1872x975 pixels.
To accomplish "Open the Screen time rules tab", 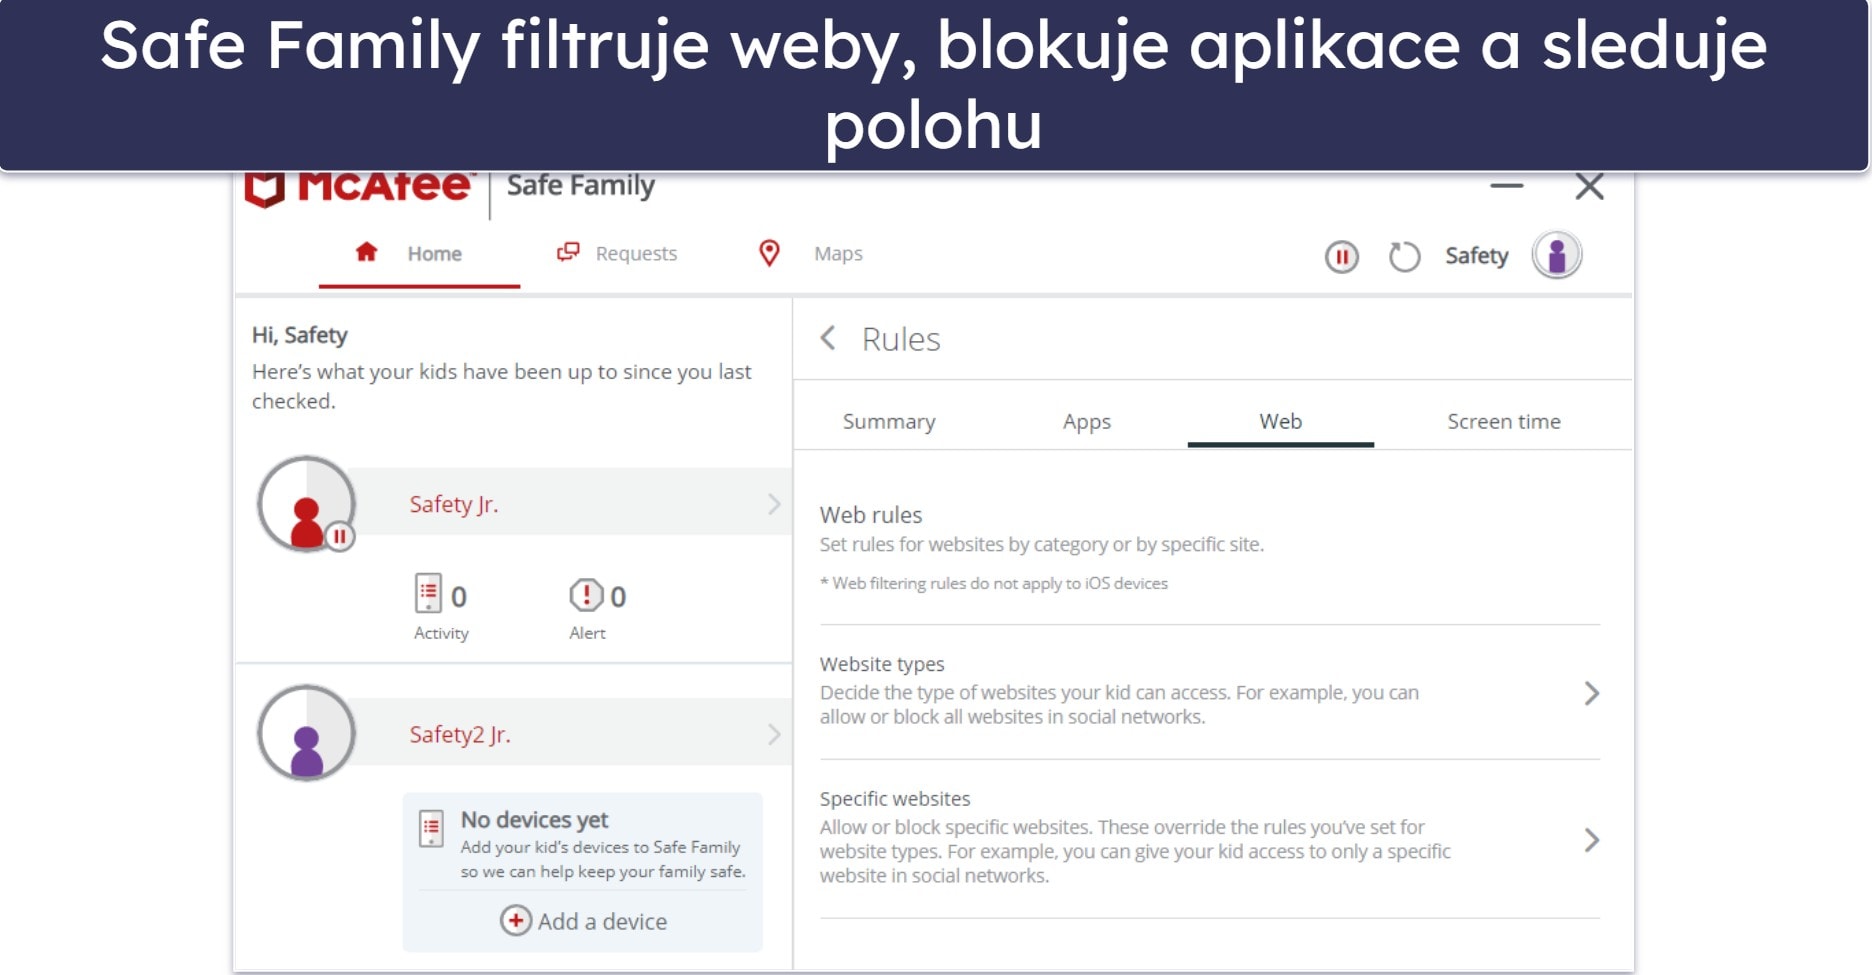I will click(1503, 421).
